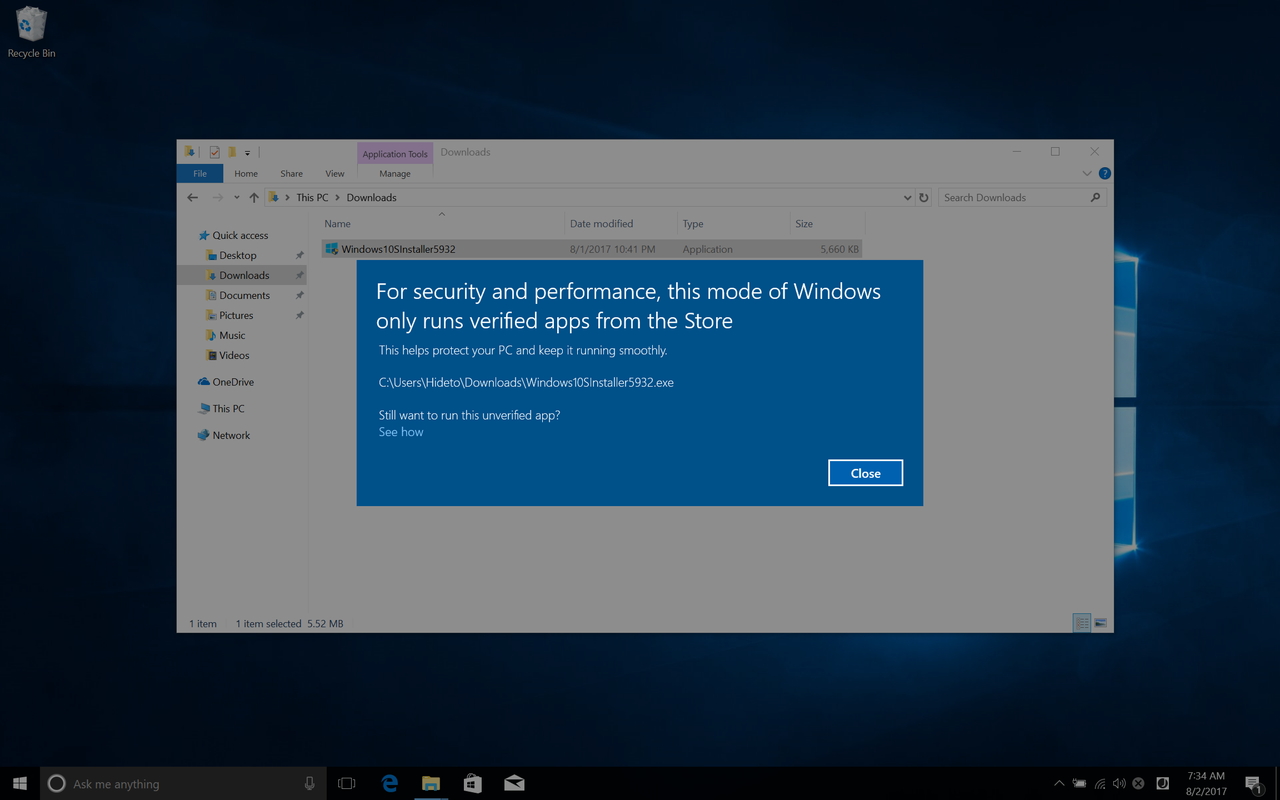
Task: Switch to the Home ribbon tab
Action: 246,173
